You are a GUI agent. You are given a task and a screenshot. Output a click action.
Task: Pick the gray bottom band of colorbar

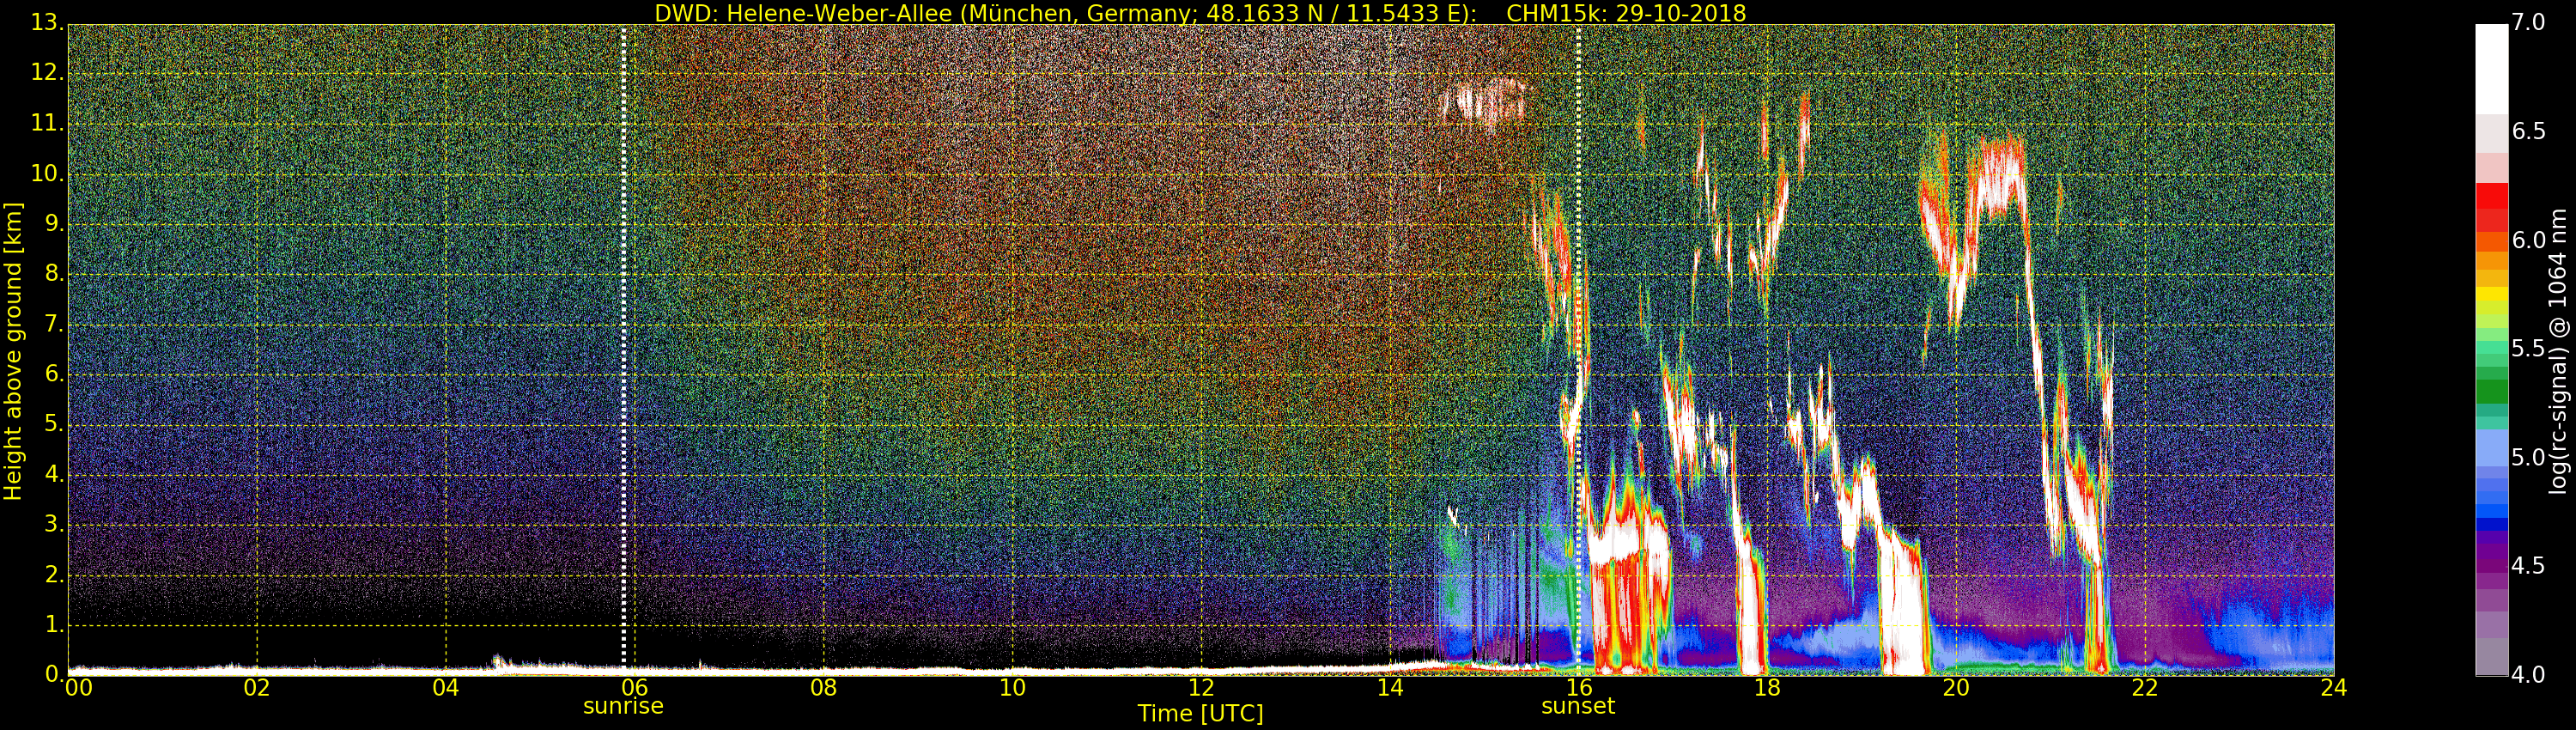(2491, 656)
